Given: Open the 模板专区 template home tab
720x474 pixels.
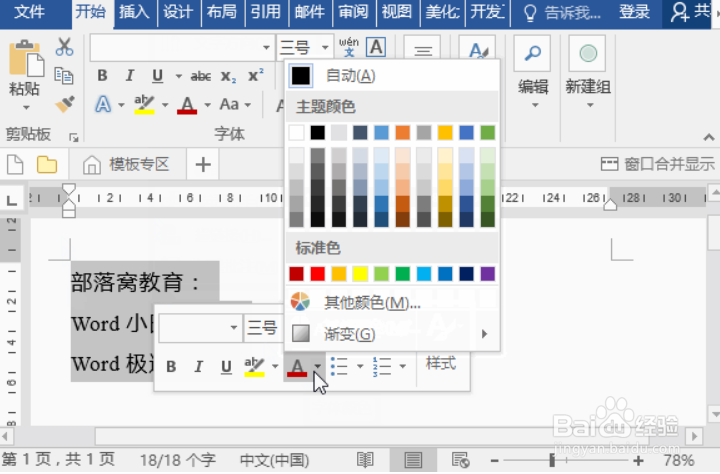Looking at the screenshot, I should [126, 164].
